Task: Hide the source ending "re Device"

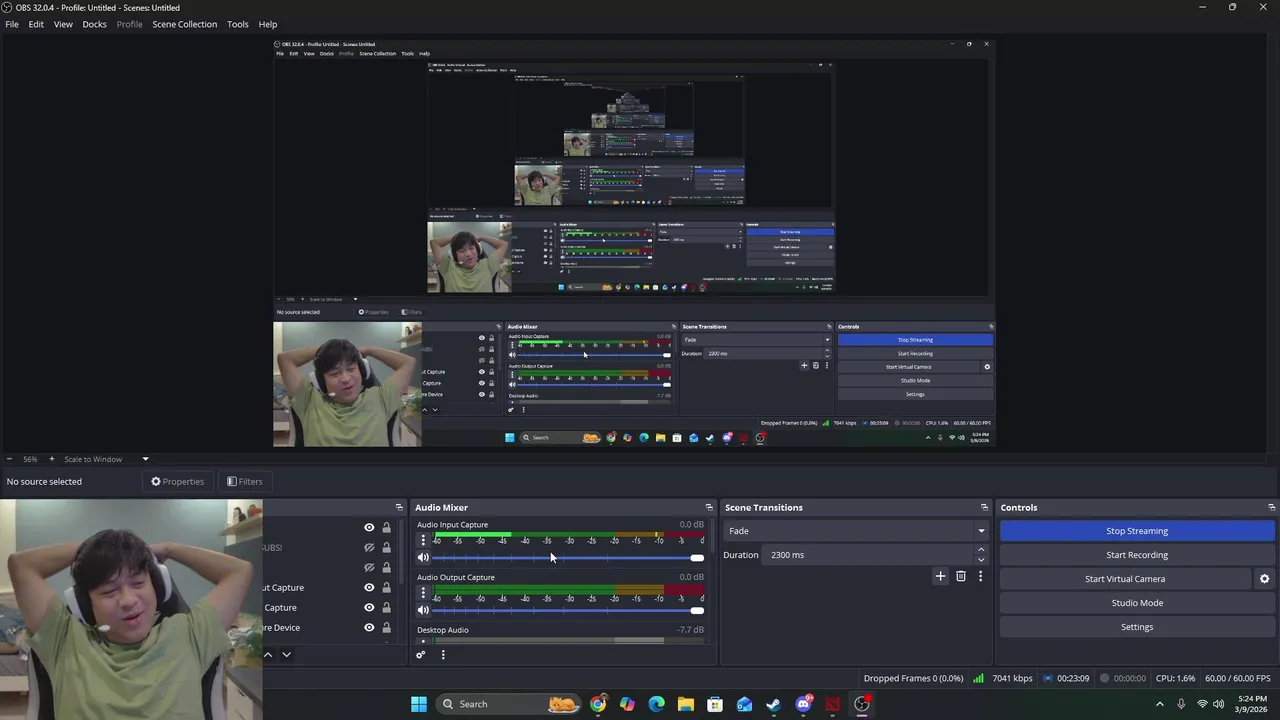Action: [369, 628]
